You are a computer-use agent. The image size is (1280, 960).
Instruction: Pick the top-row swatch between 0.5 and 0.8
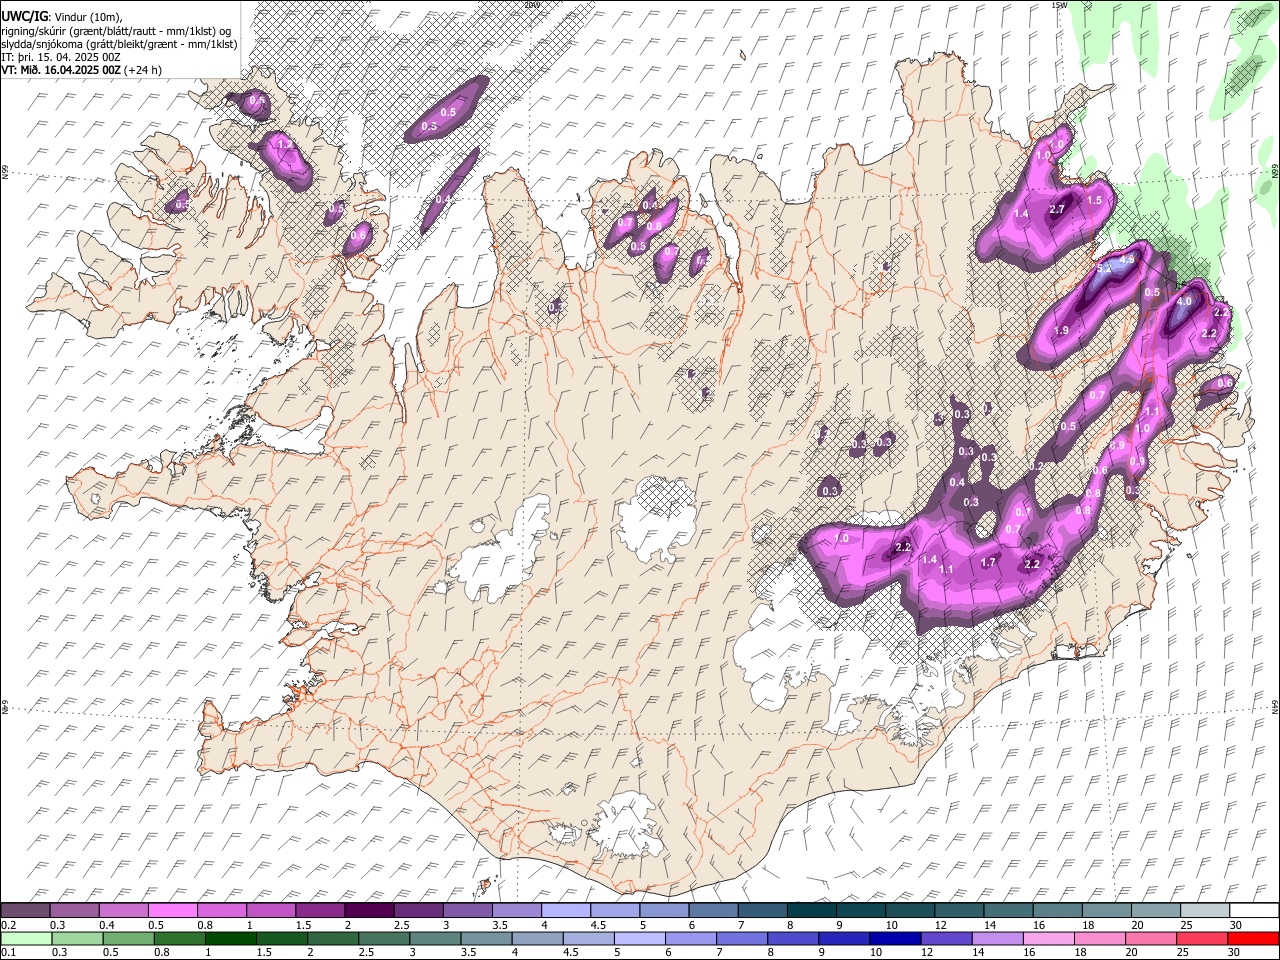pyautogui.click(x=172, y=911)
